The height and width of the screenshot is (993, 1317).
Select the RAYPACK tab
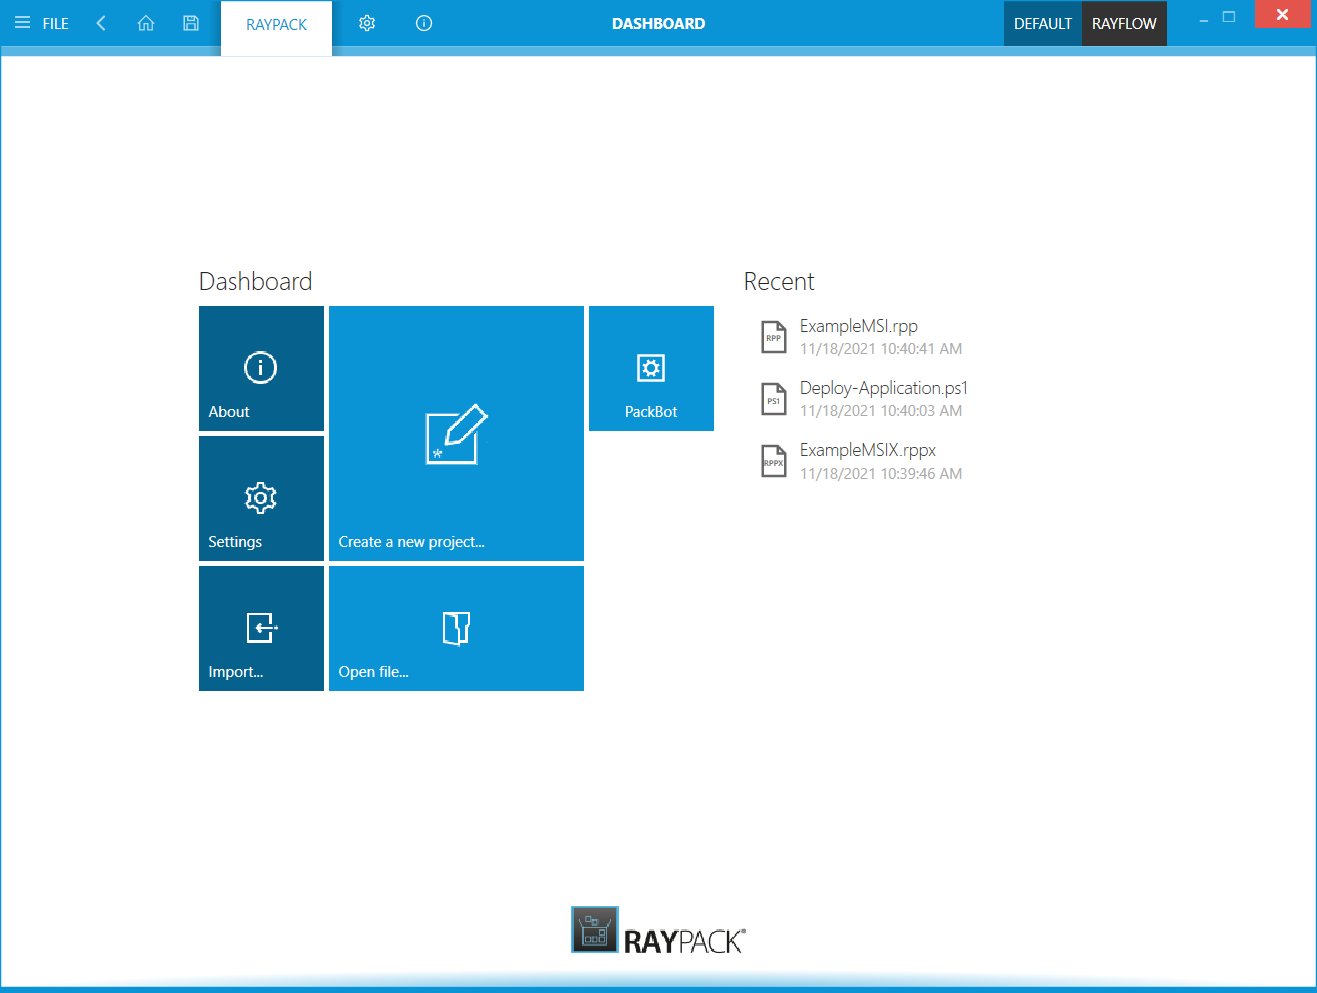click(x=276, y=25)
